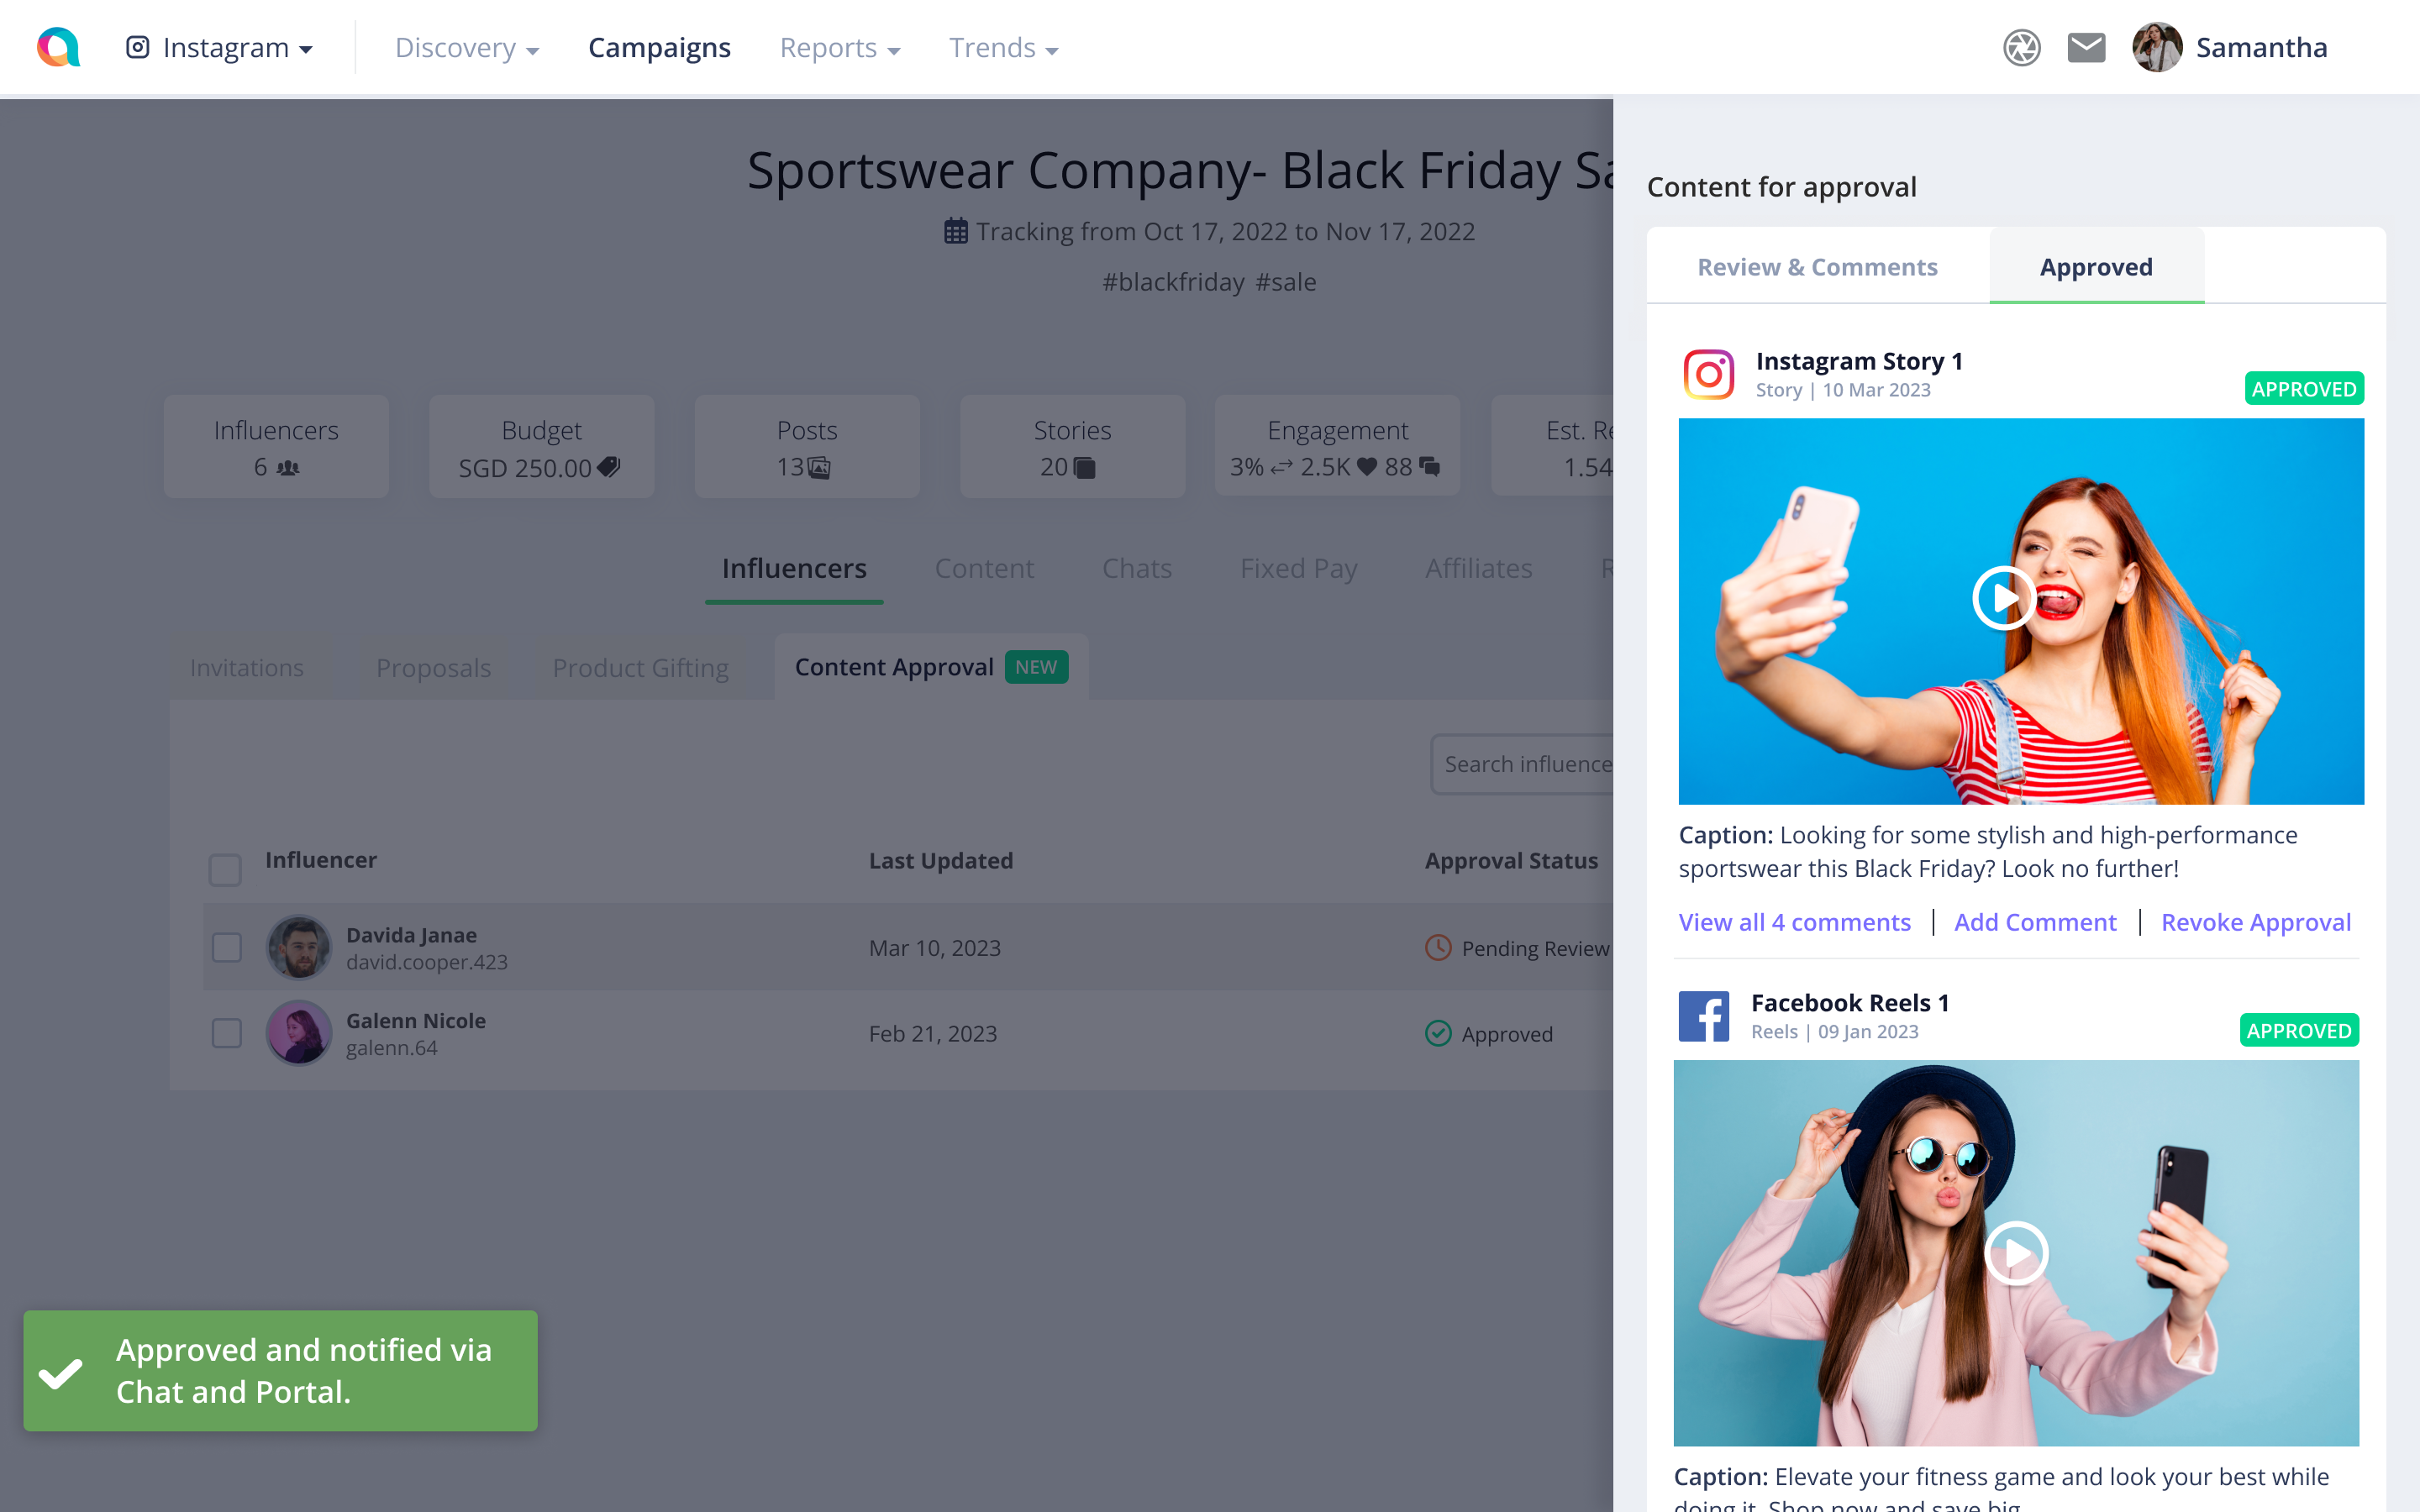Click the Facebook logo beside Reels 1
2420x1512 pixels.
[1704, 1016]
